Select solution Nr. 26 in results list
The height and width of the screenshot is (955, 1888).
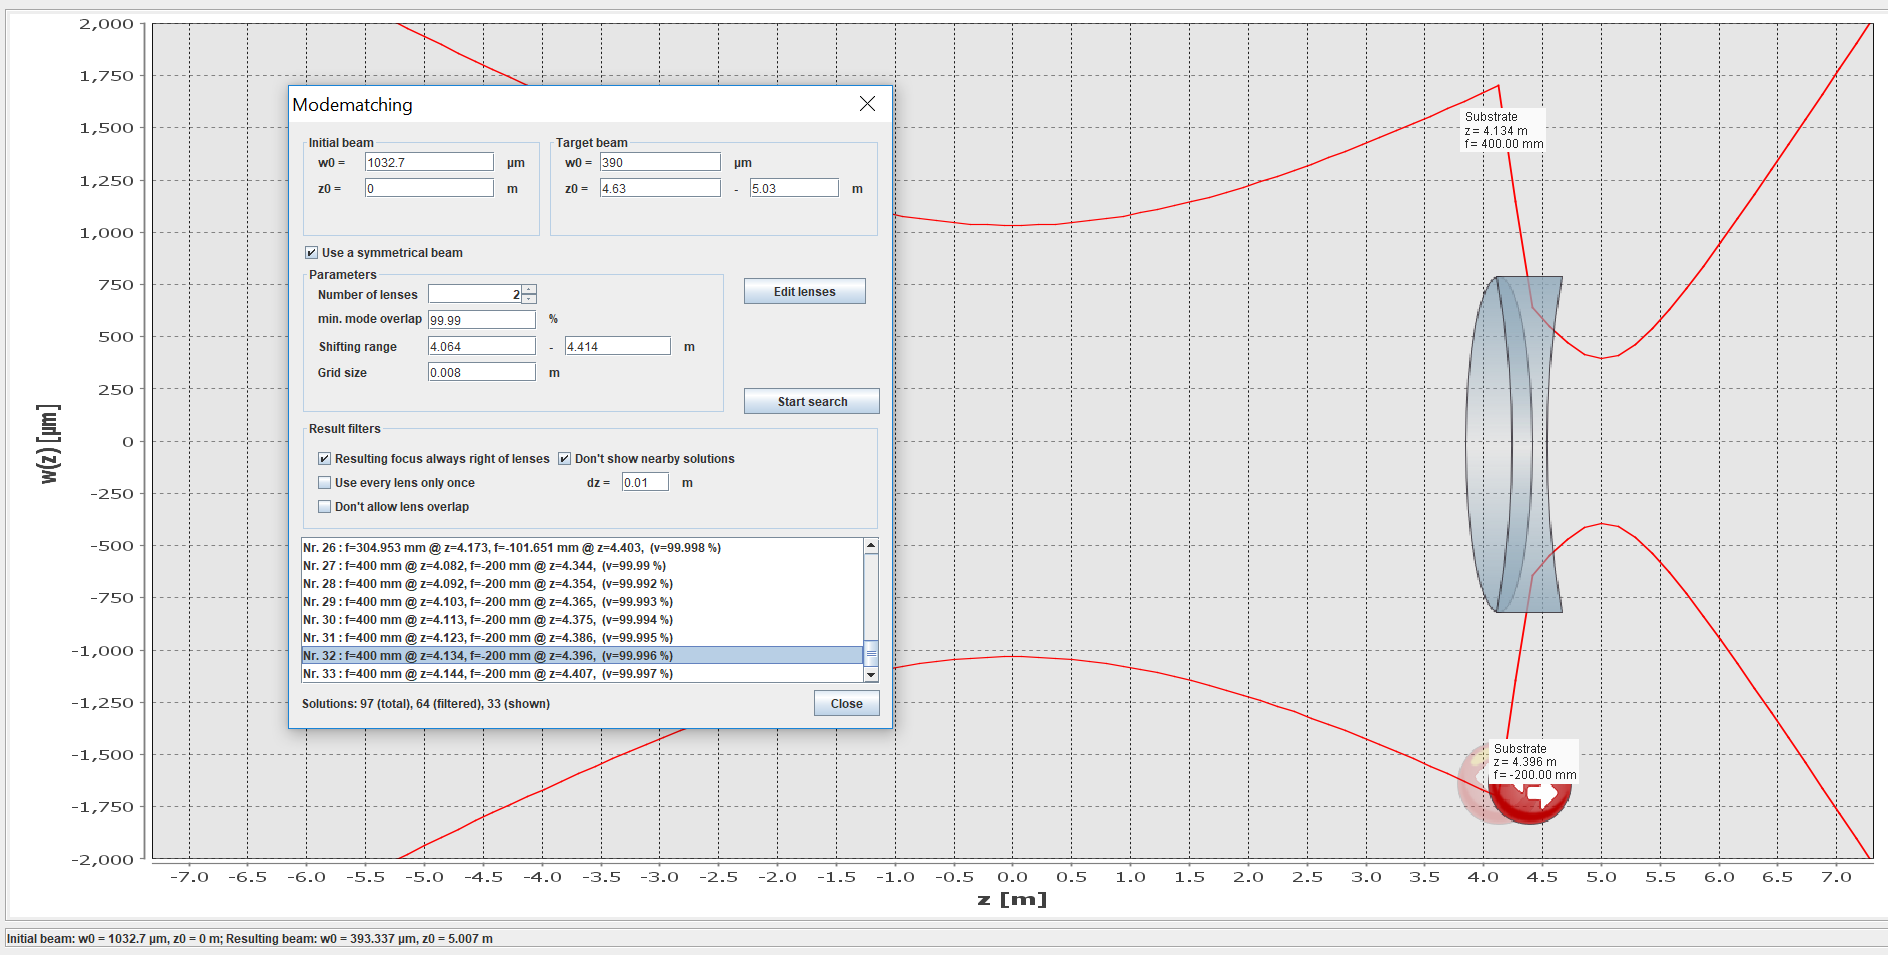[x=582, y=548]
